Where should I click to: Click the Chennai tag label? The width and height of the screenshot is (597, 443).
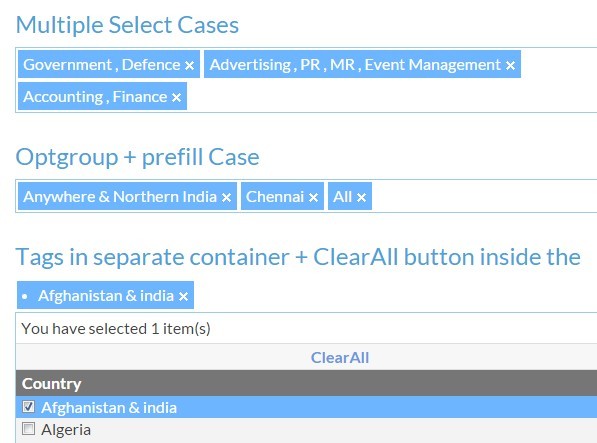275,197
